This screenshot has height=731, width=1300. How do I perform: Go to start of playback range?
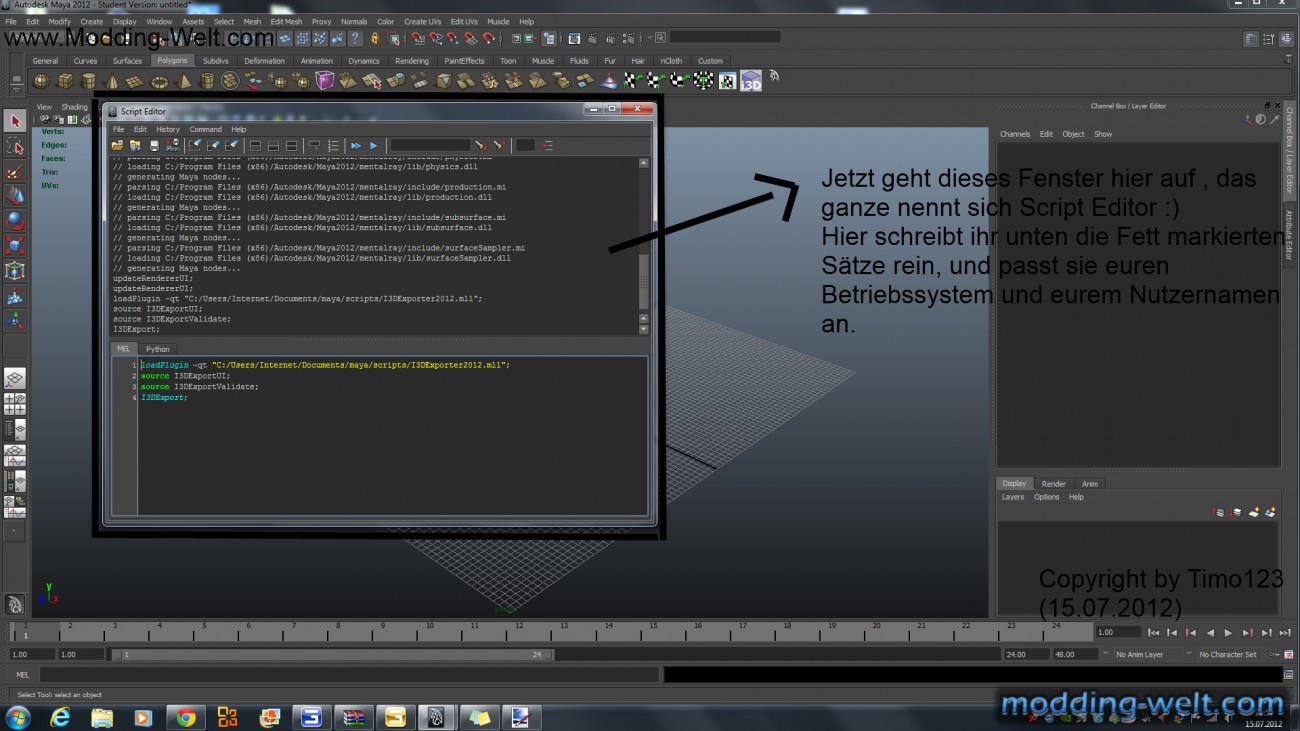(1154, 633)
